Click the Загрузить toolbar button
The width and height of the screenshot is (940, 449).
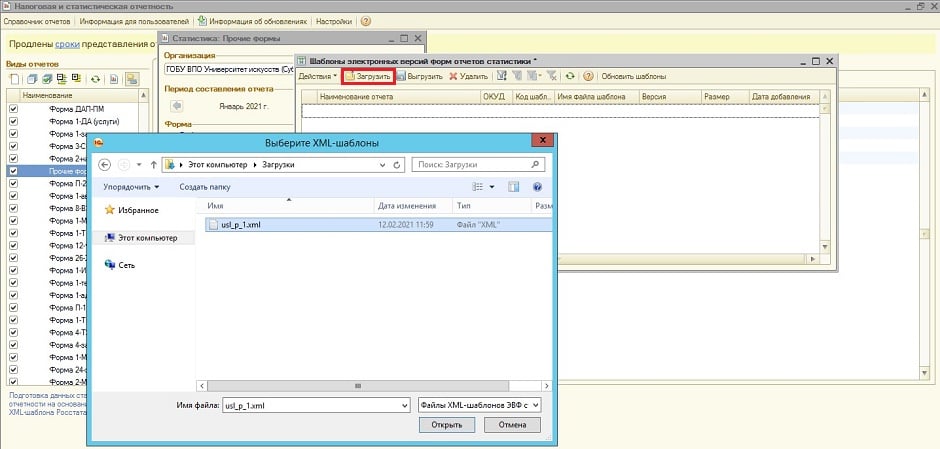[367, 76]
